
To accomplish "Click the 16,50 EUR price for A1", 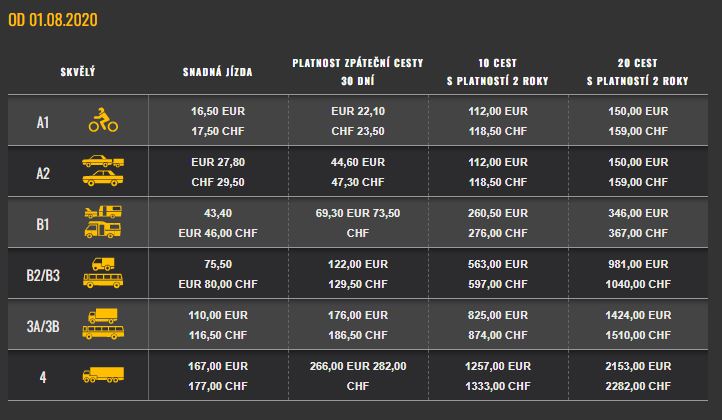I will pos(218,112).
